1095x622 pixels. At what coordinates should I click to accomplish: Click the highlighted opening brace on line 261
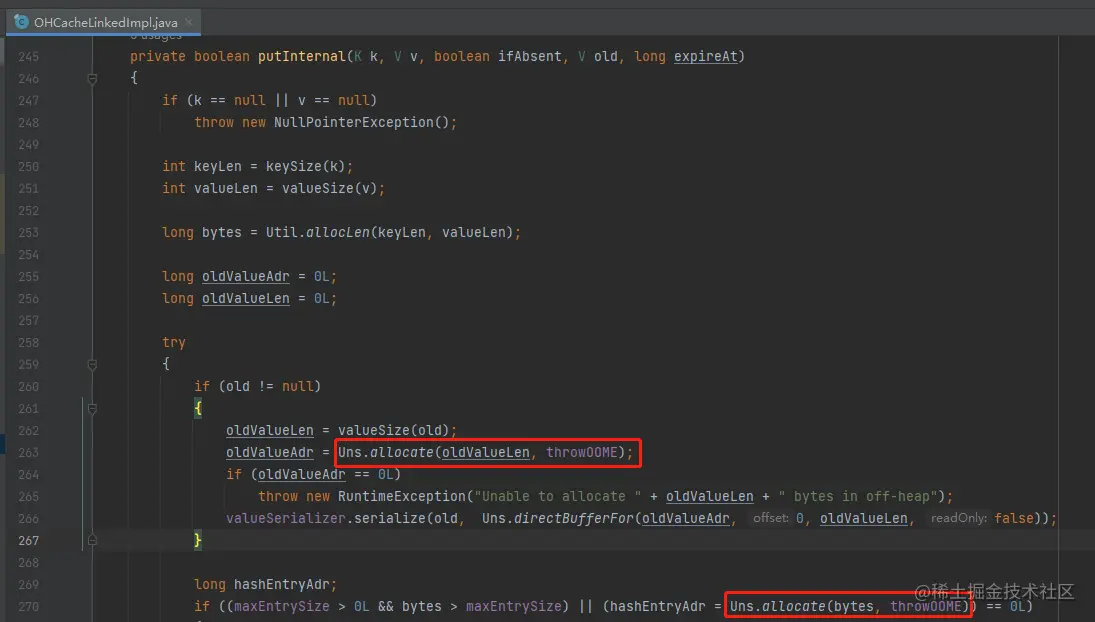click(x=198, y=408)
